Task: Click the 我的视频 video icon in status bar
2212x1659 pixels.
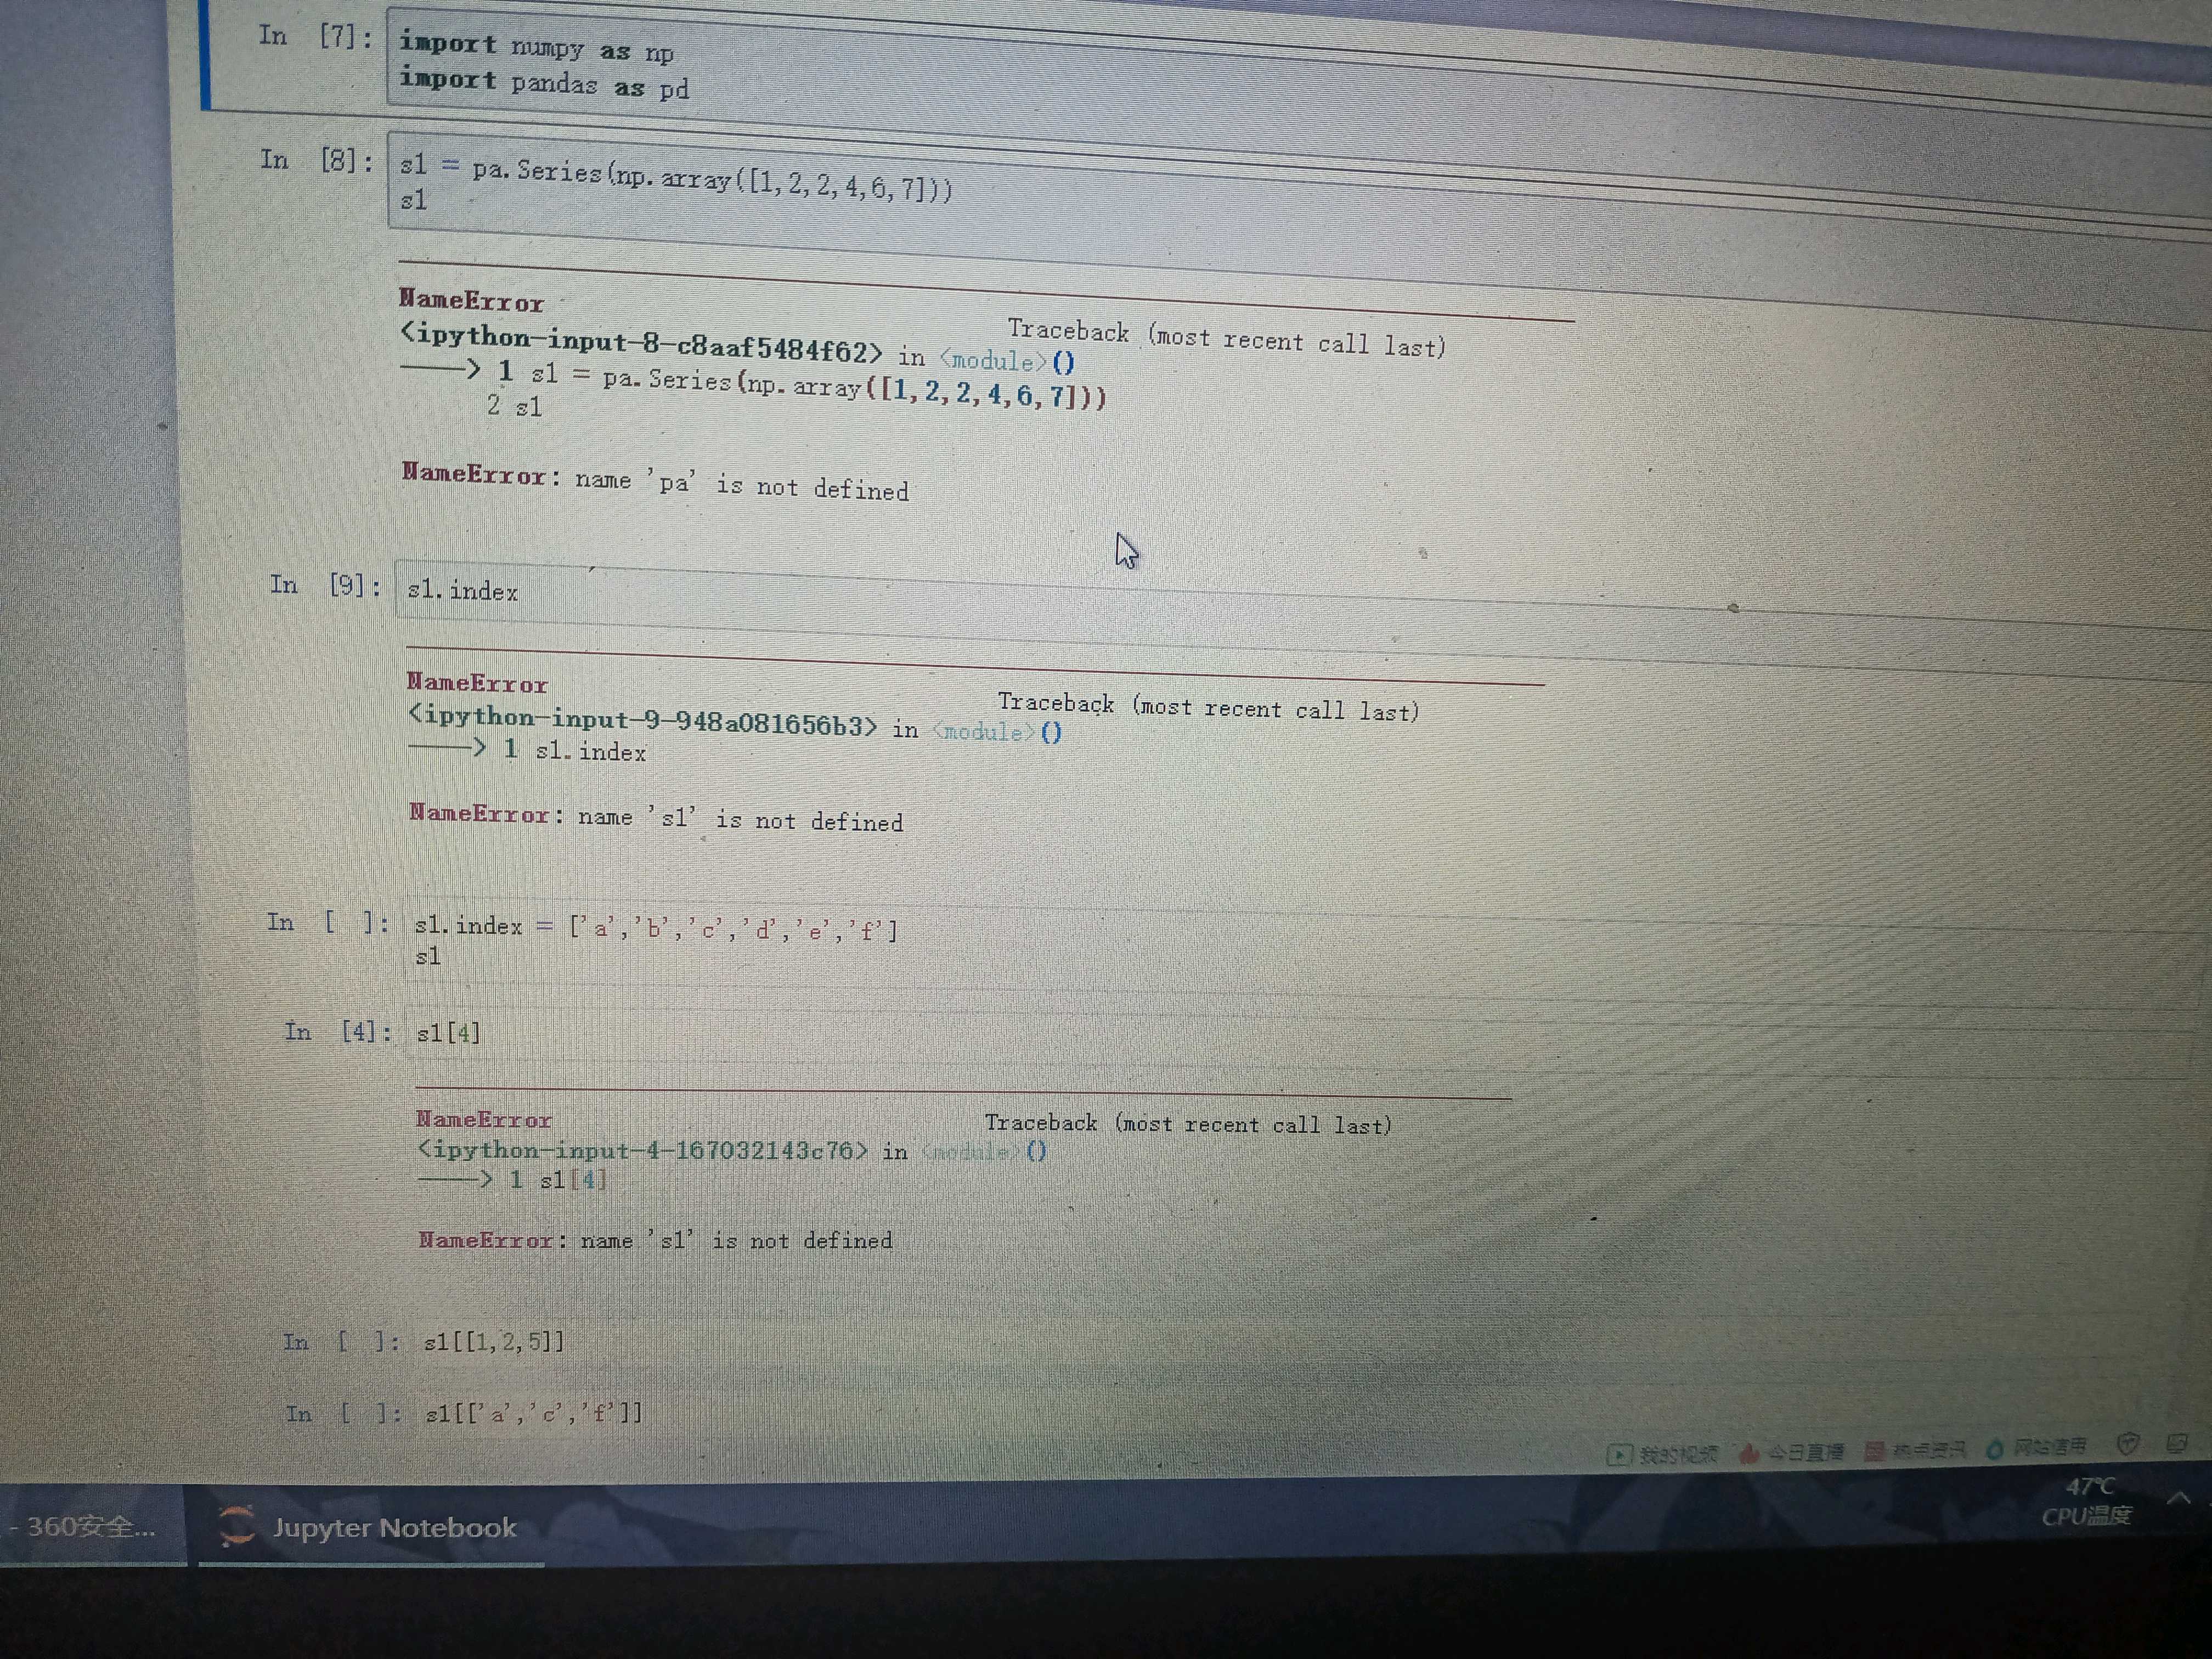Action: click(x=1619, y=1455)
